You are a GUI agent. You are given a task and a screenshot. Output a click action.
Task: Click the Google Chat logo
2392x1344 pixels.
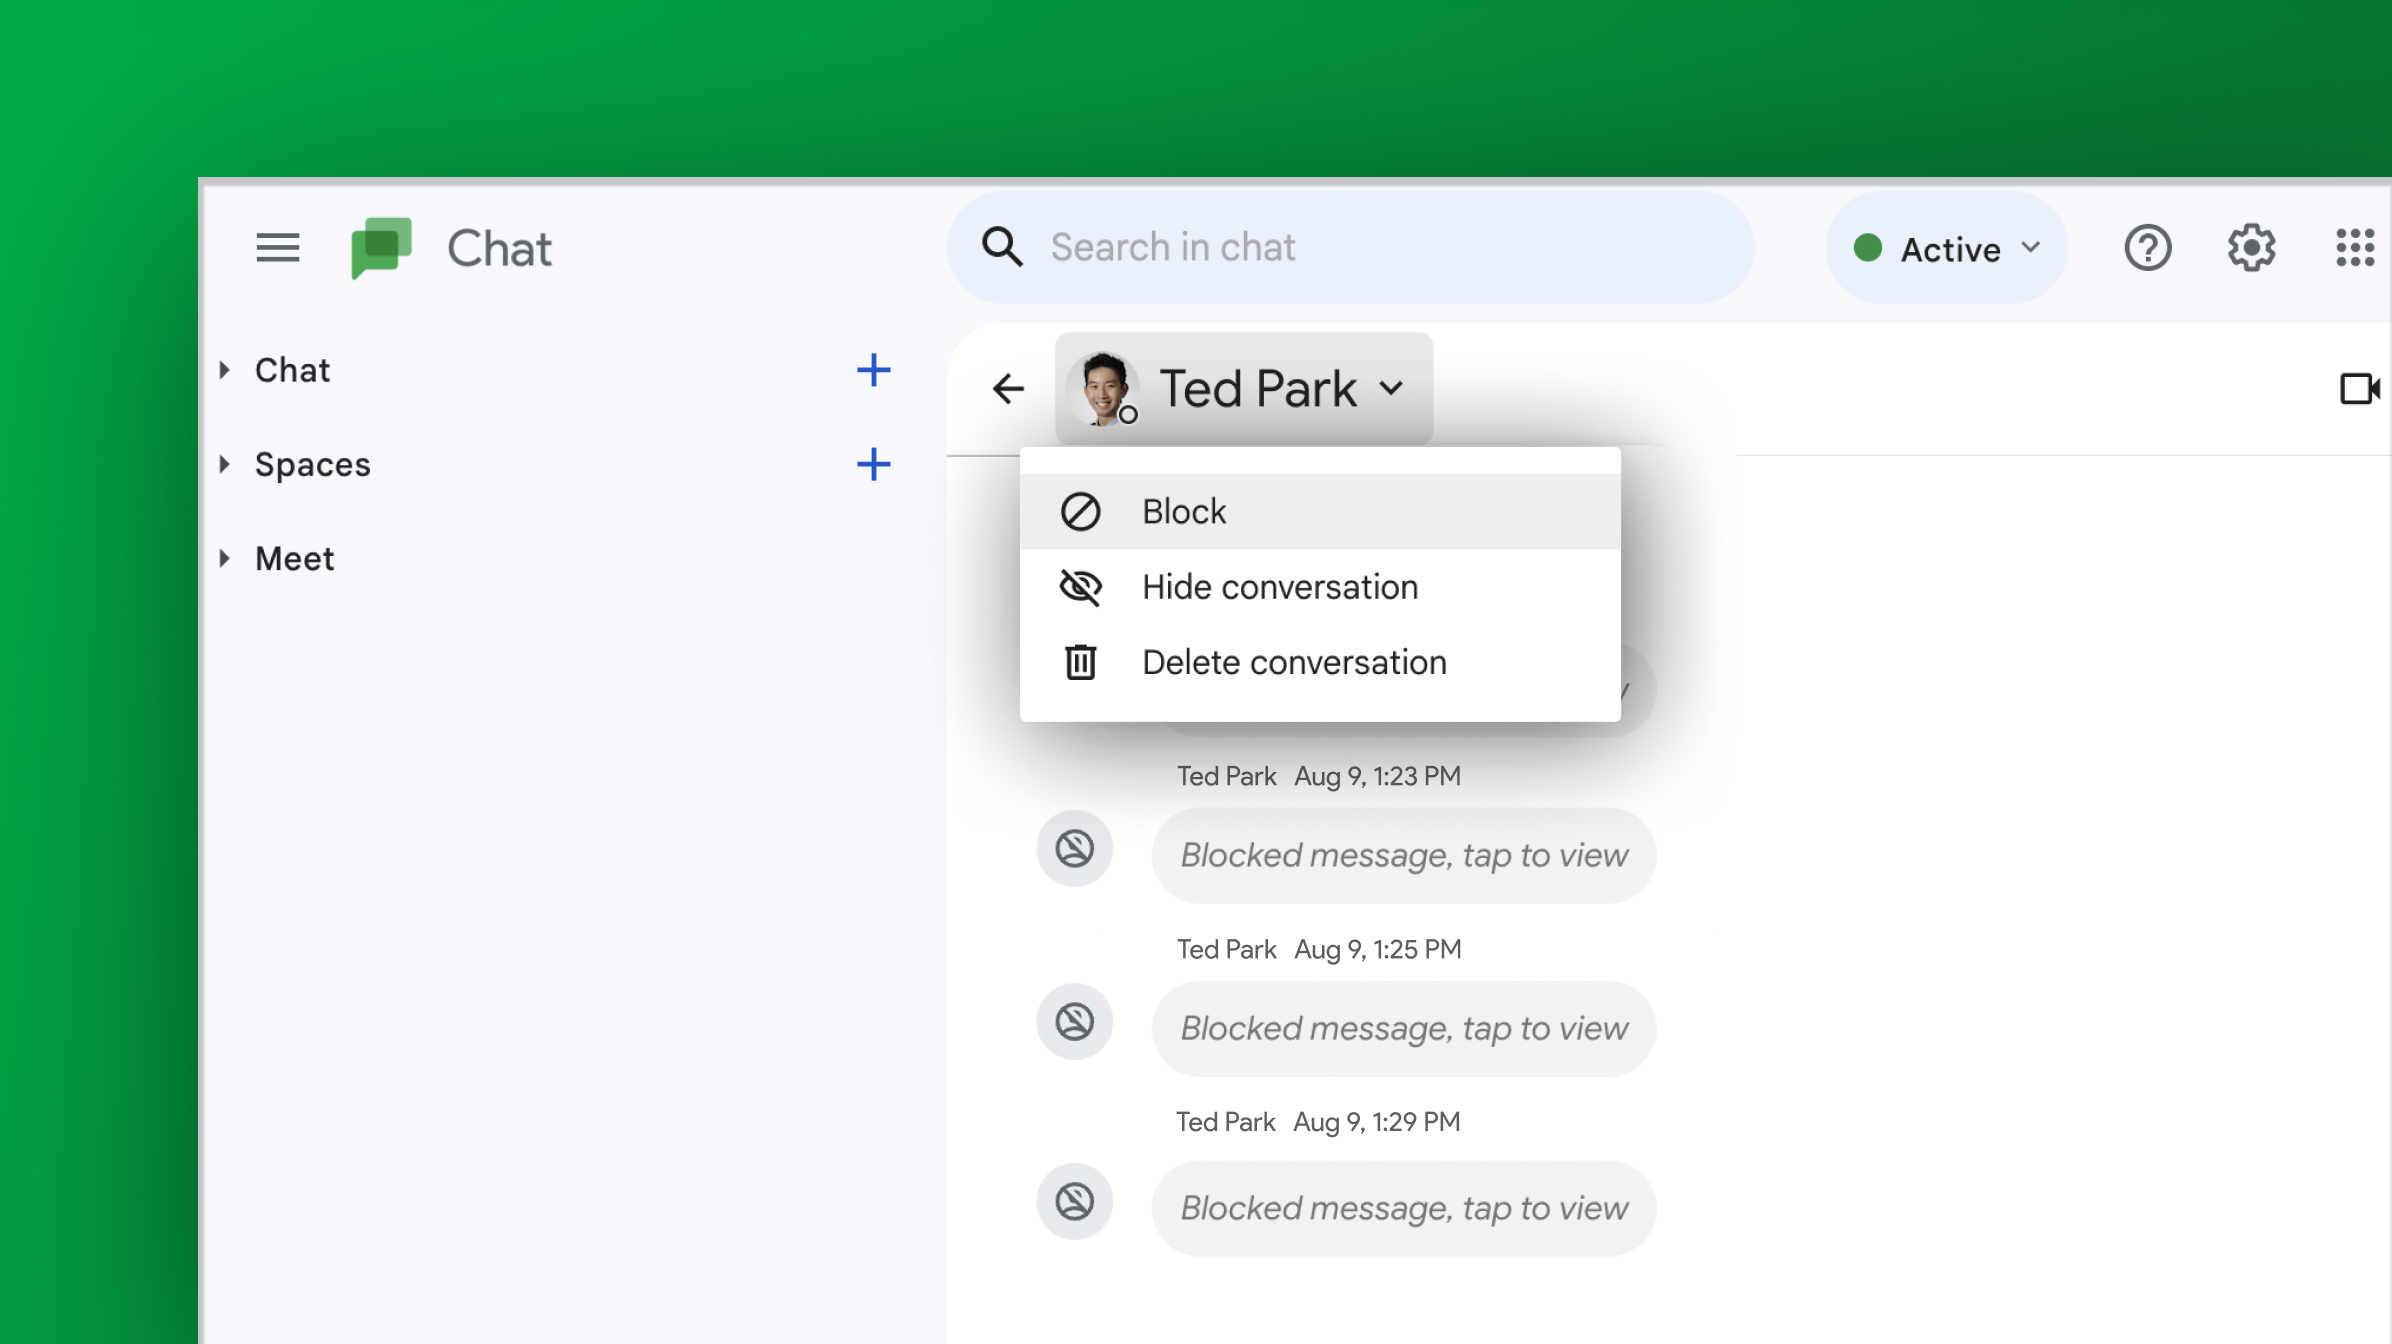click(x=383, y=248)
